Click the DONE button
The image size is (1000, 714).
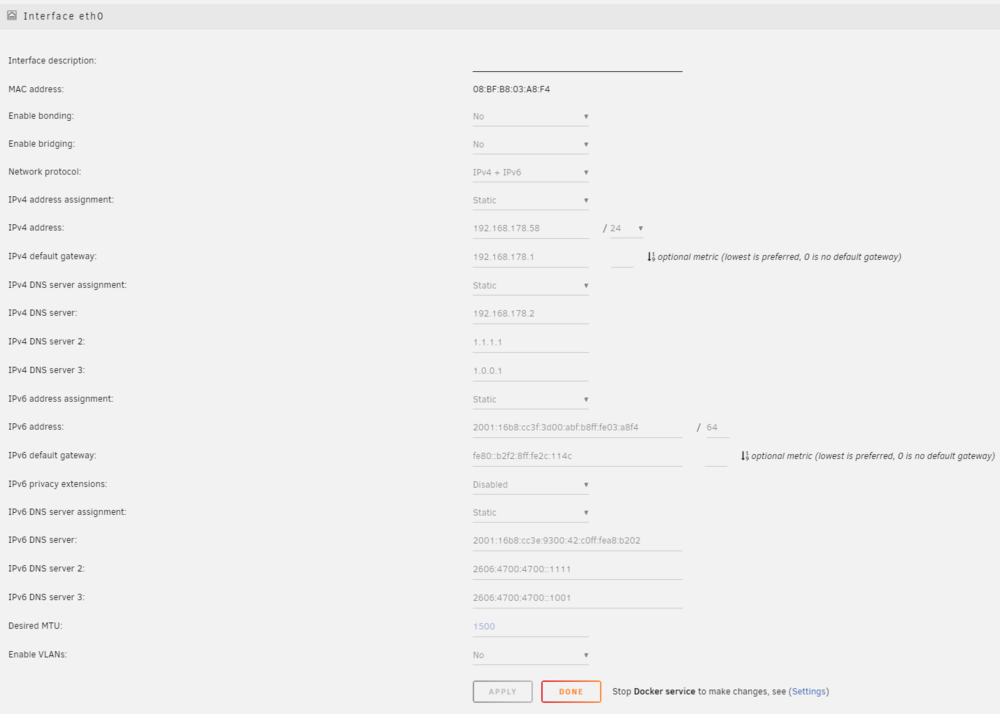(571, 692)
